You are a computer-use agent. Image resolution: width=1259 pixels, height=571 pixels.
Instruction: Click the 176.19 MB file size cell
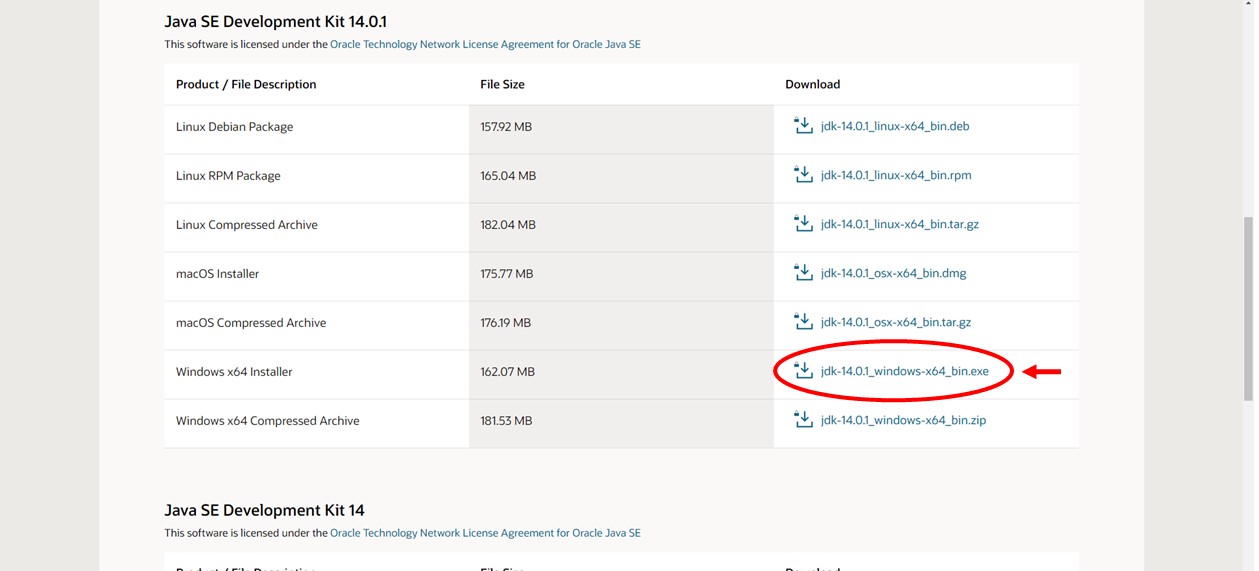click(621, 325)
